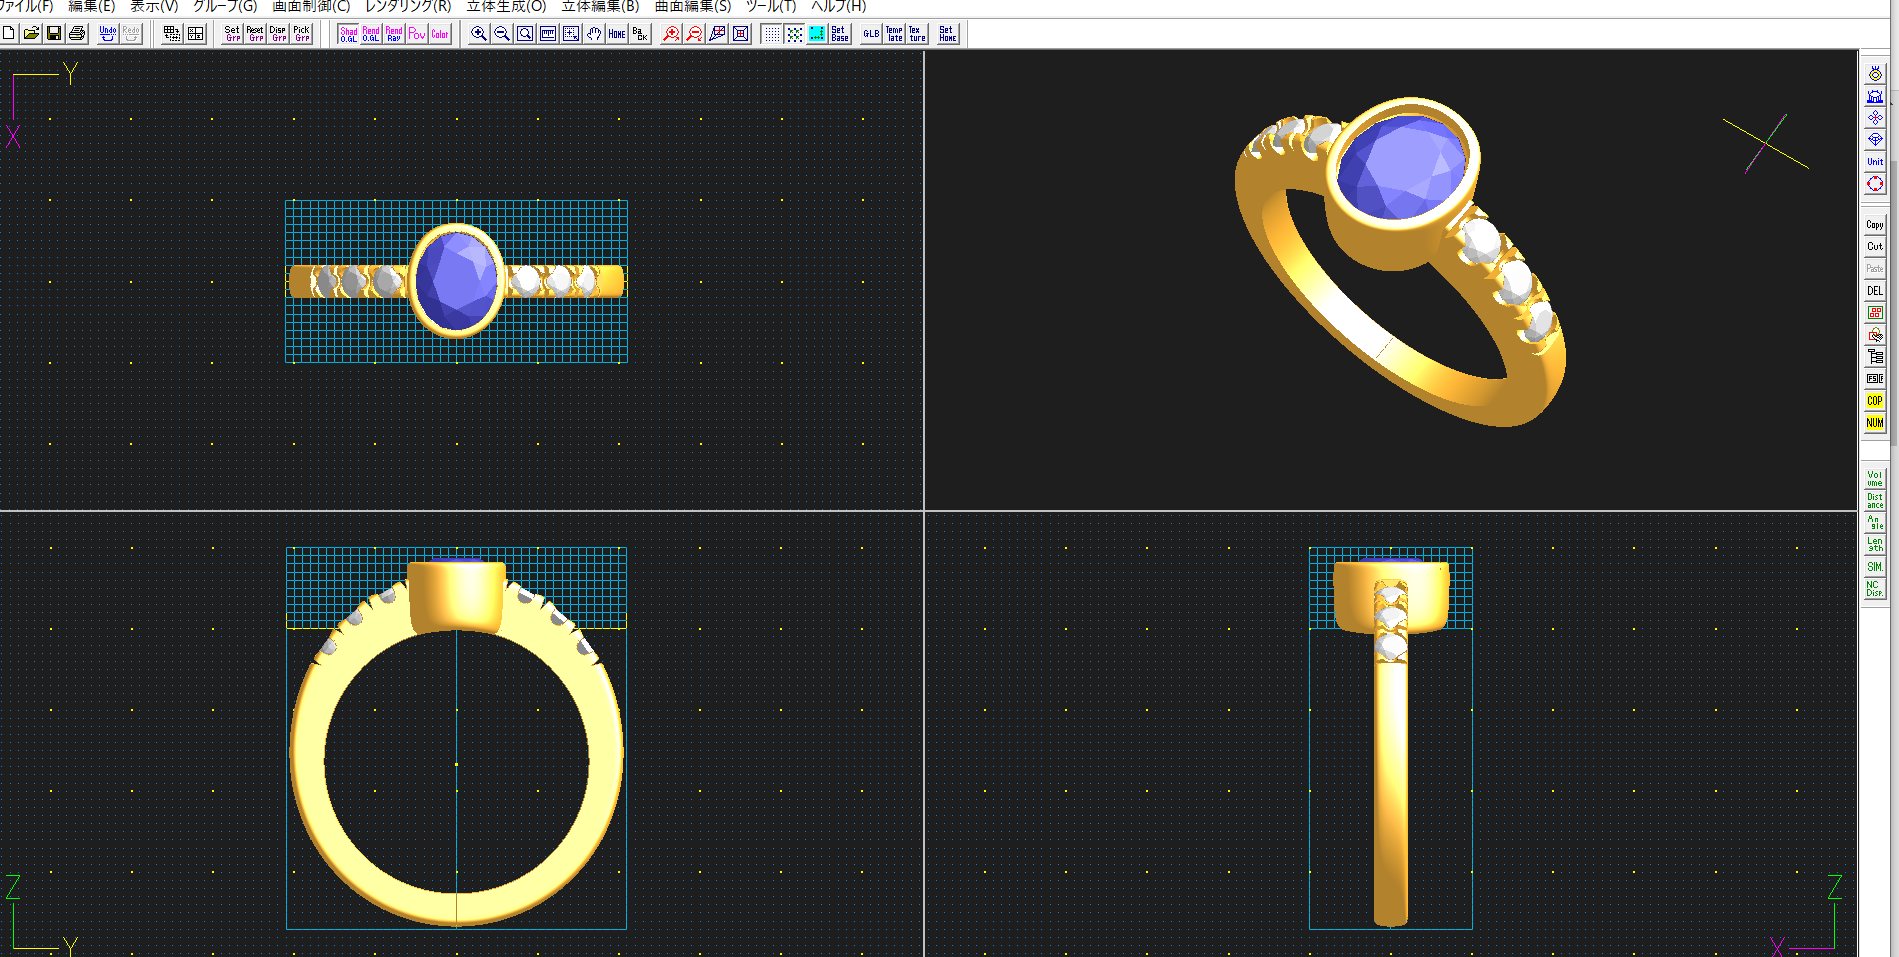Reset view with the HOME button
Viewport: 1899px width, 957px height.
point(617,34)
